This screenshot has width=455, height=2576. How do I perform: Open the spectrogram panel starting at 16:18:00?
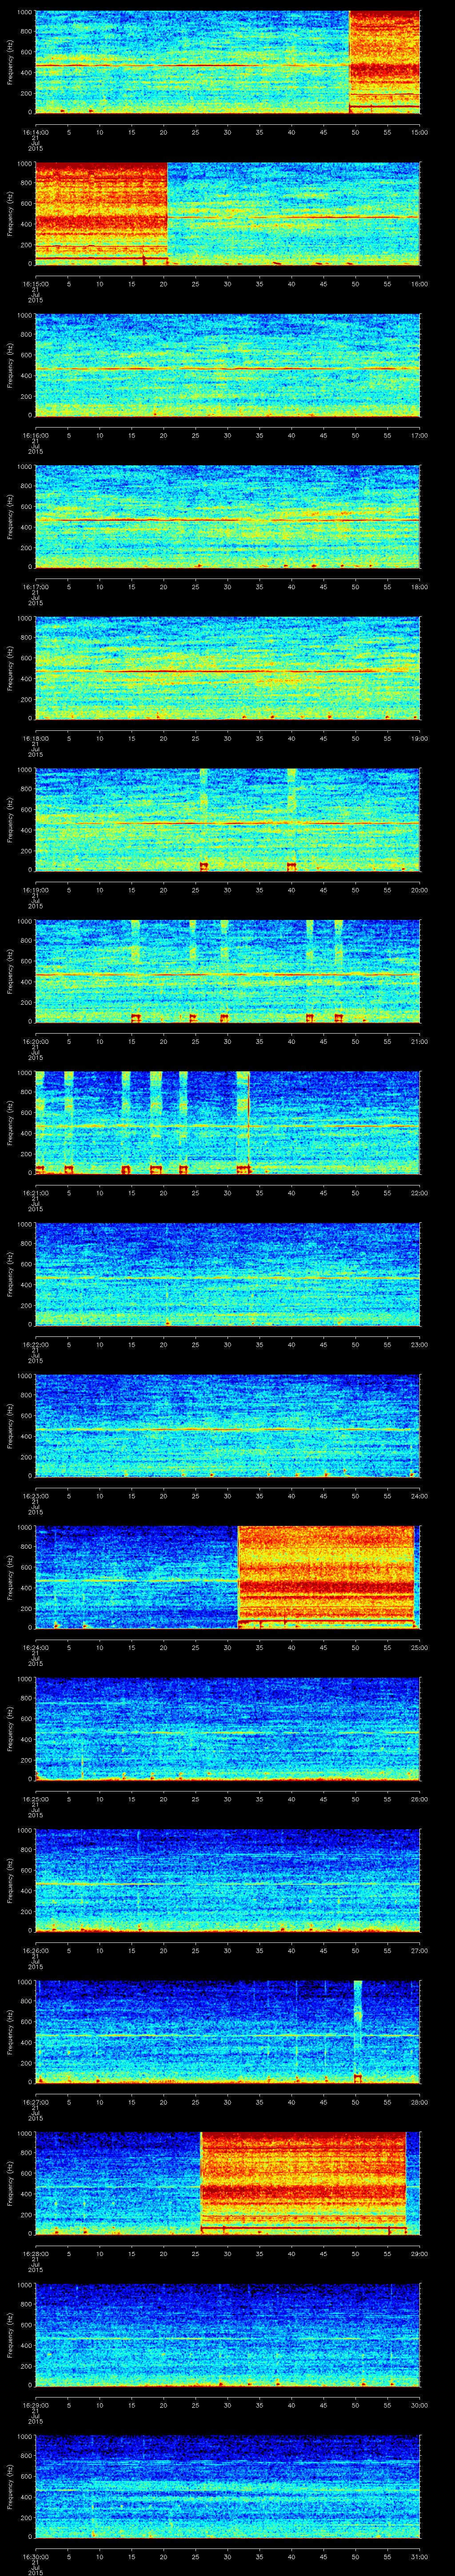[227, 668]
